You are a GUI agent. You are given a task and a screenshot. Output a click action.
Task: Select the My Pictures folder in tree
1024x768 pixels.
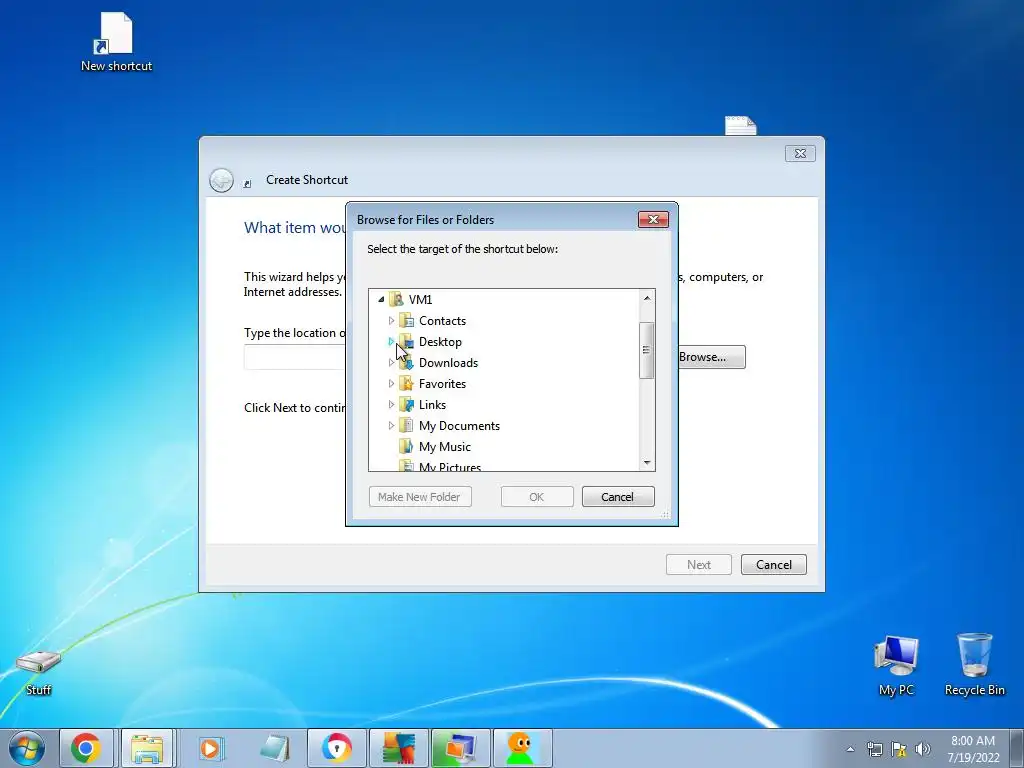(450, 466)
